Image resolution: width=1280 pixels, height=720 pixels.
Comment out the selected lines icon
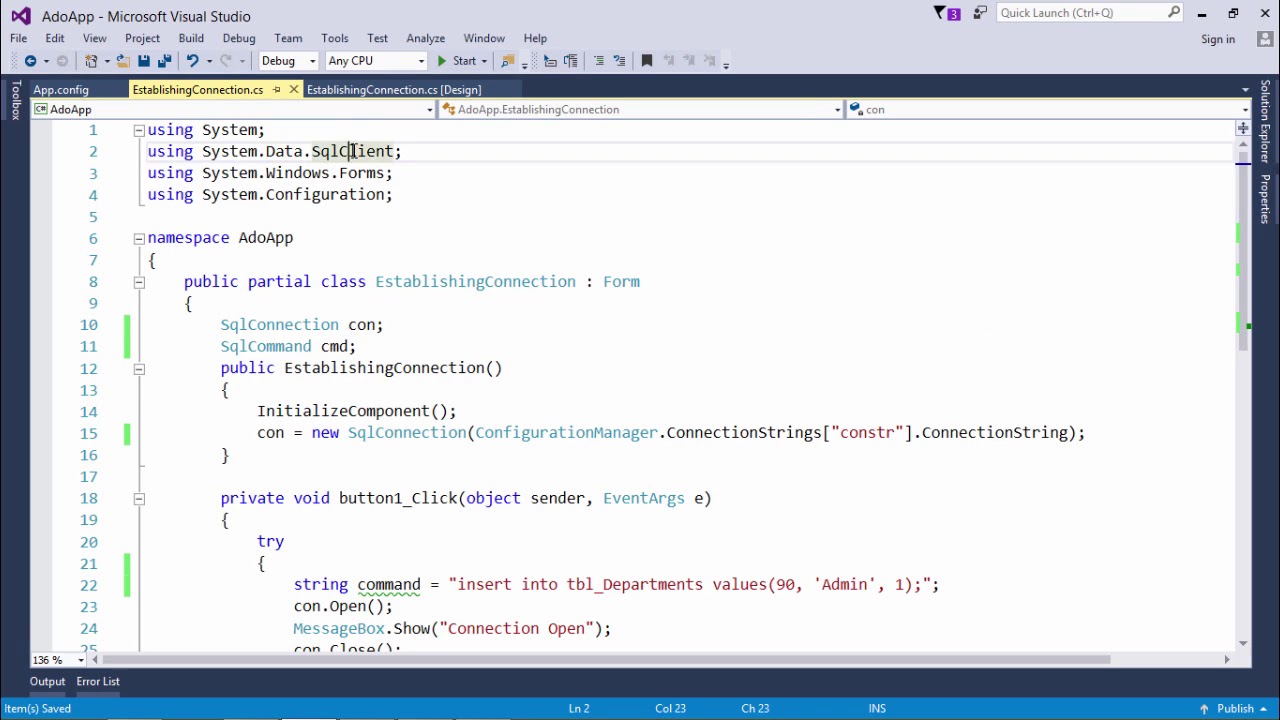pos(599,61)
